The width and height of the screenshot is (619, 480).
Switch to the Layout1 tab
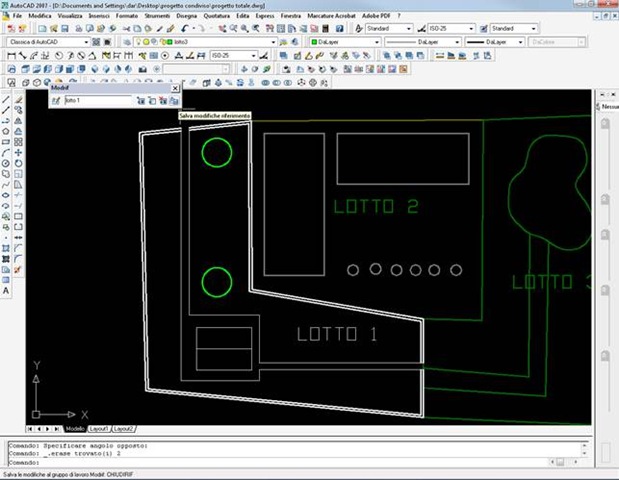click(x=100, y=428)
